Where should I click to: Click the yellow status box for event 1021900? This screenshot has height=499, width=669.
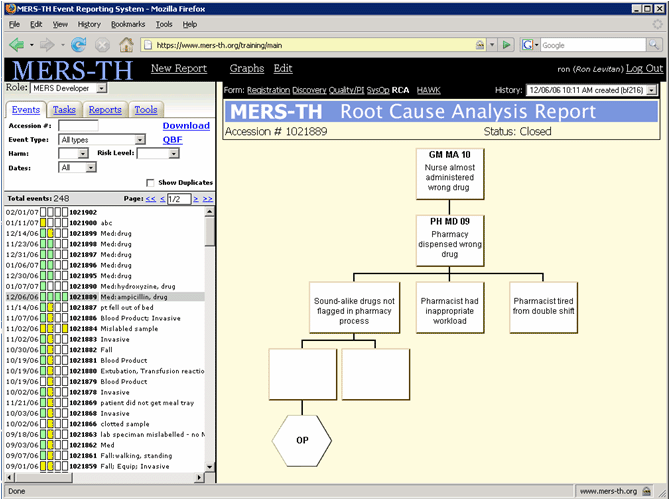[x=43, y=223]
